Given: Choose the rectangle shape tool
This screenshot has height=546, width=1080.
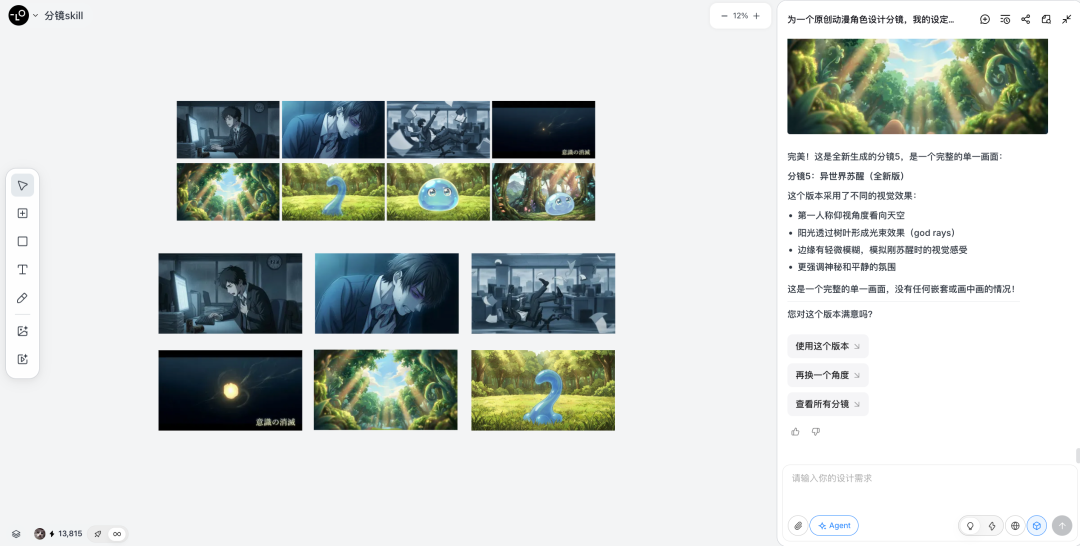Looking at the screenshot, I should [22, 241].
